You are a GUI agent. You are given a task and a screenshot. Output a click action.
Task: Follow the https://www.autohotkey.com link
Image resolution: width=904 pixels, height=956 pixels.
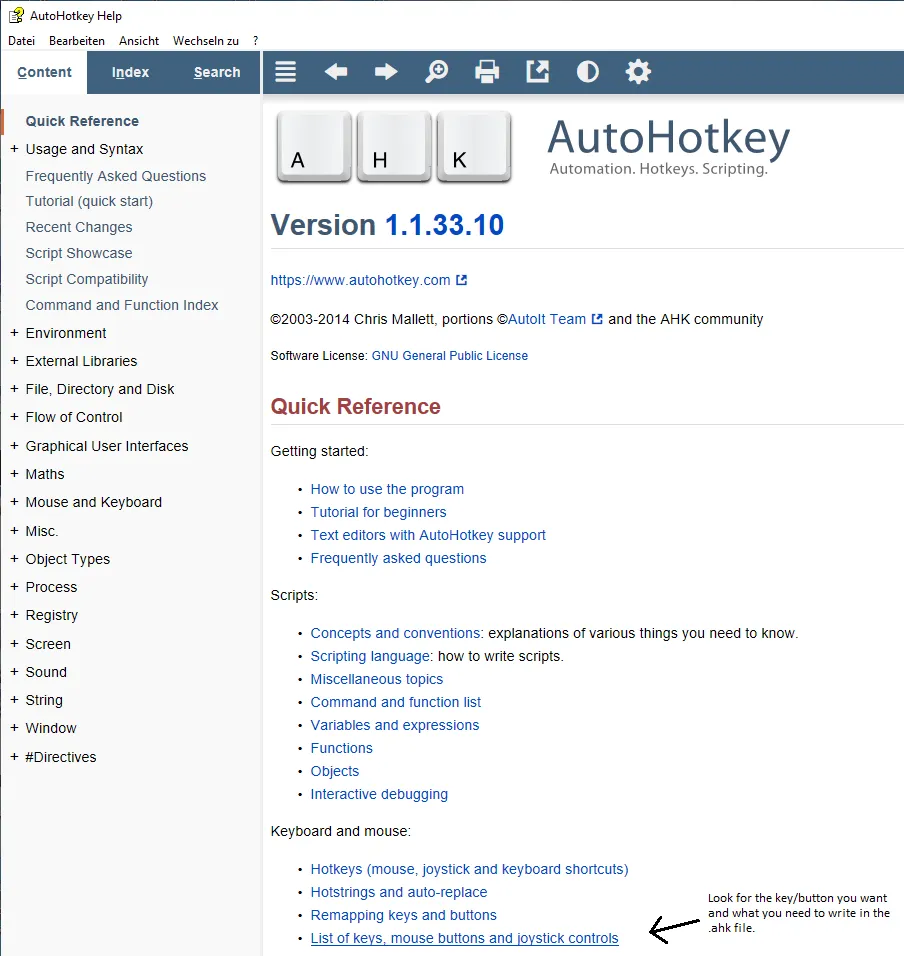tap(360, 280)
